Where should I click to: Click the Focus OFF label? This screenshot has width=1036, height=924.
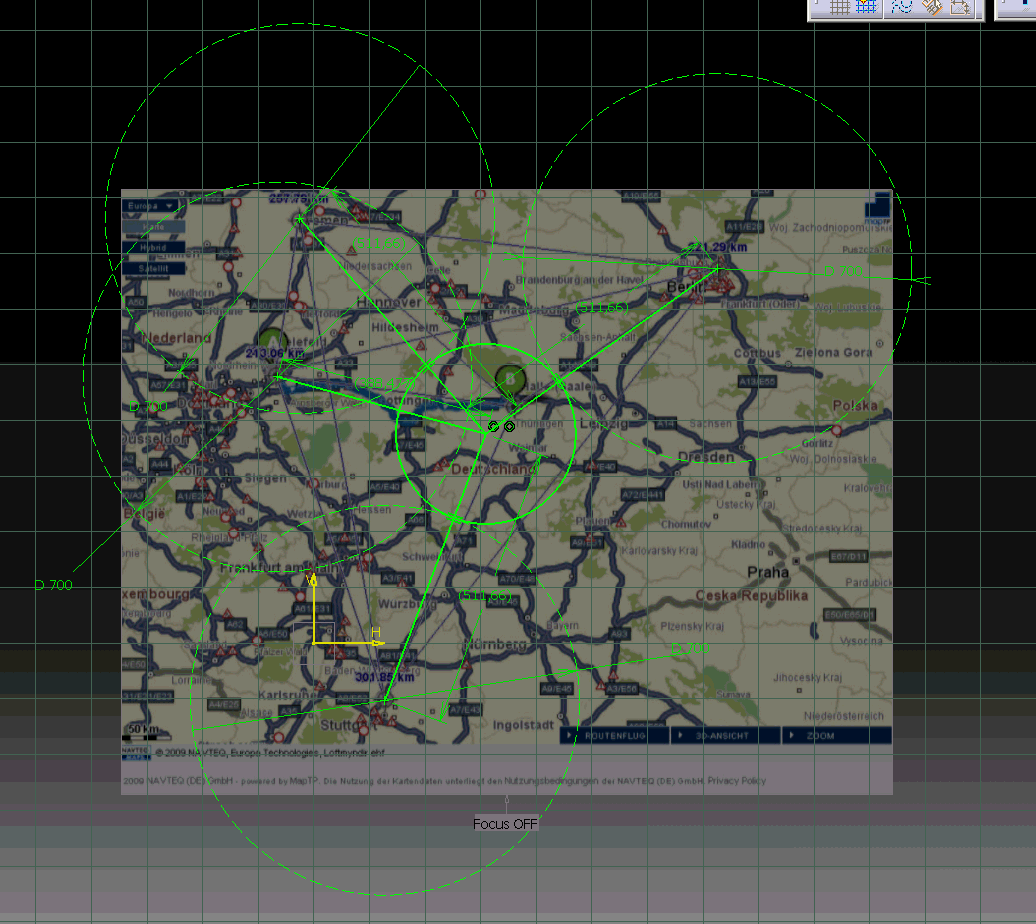point(505,824)
